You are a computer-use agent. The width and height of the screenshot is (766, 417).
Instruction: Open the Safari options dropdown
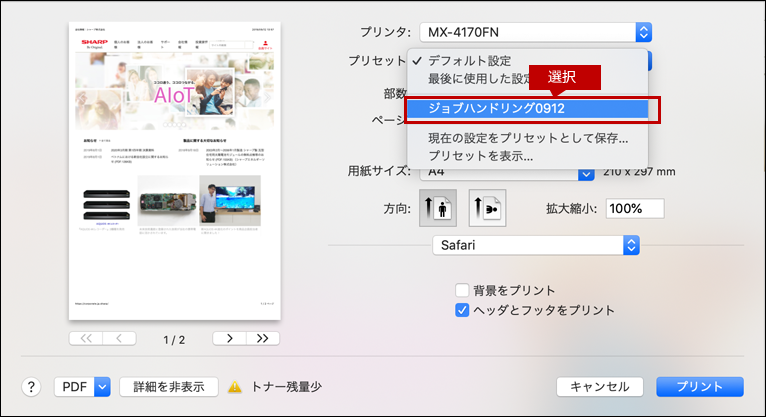point(536,245)
